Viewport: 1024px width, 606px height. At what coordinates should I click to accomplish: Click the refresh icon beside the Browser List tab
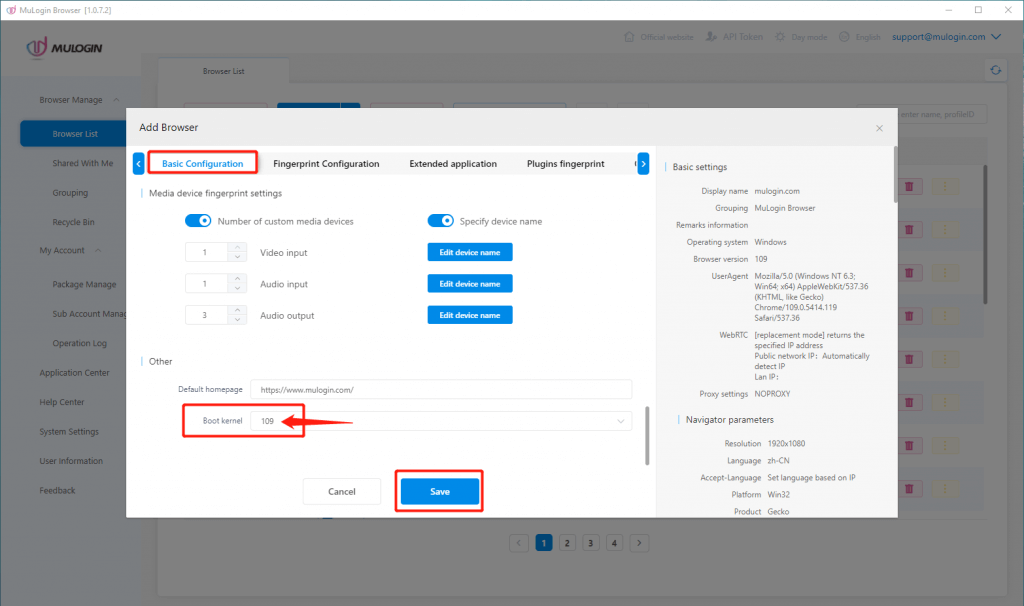[995, 70]
